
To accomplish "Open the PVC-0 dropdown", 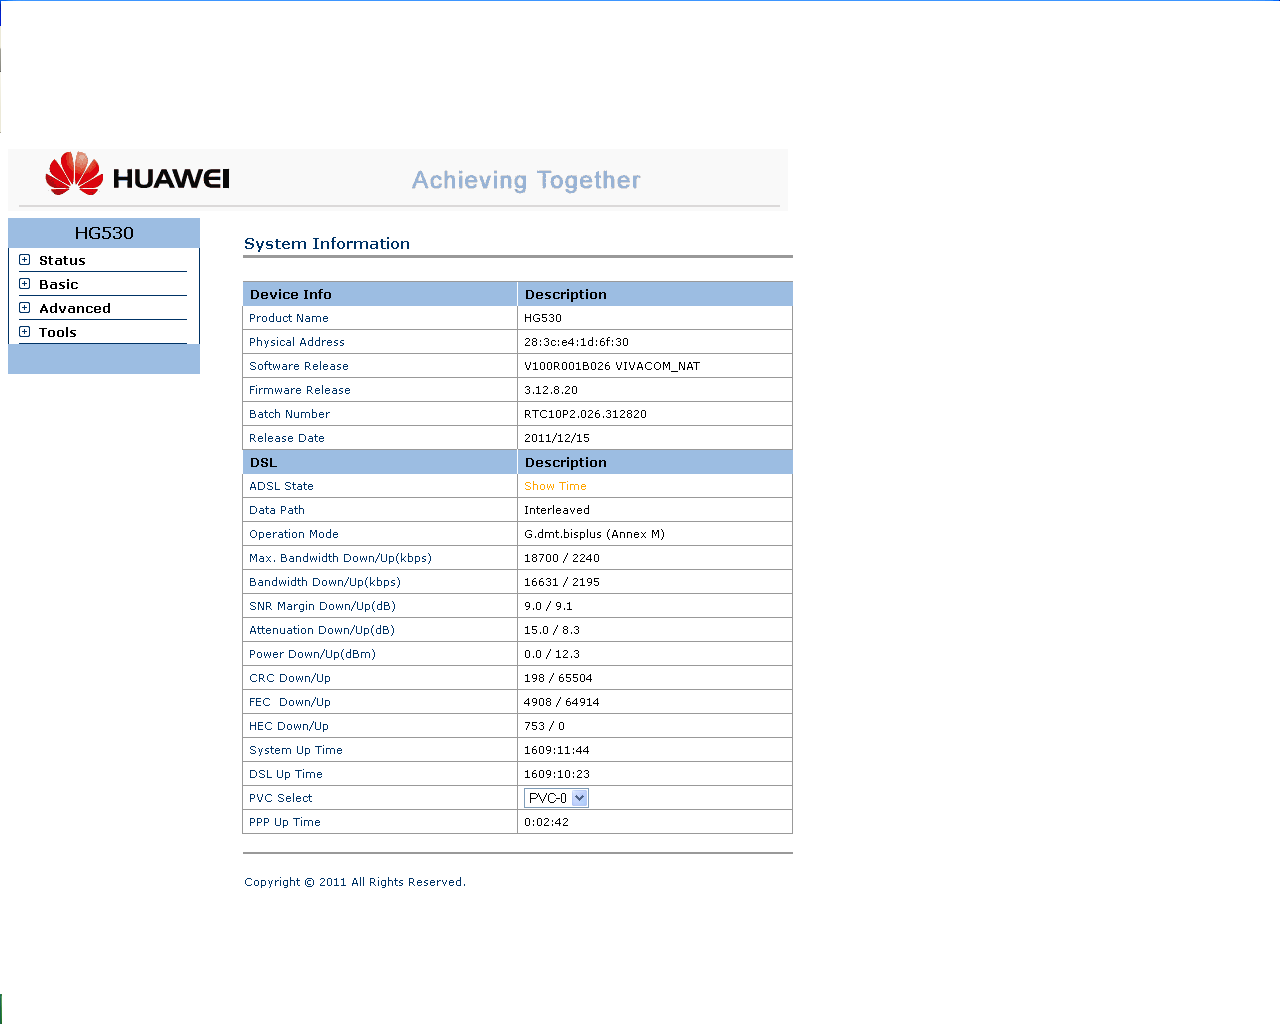I will coord(556,798).
